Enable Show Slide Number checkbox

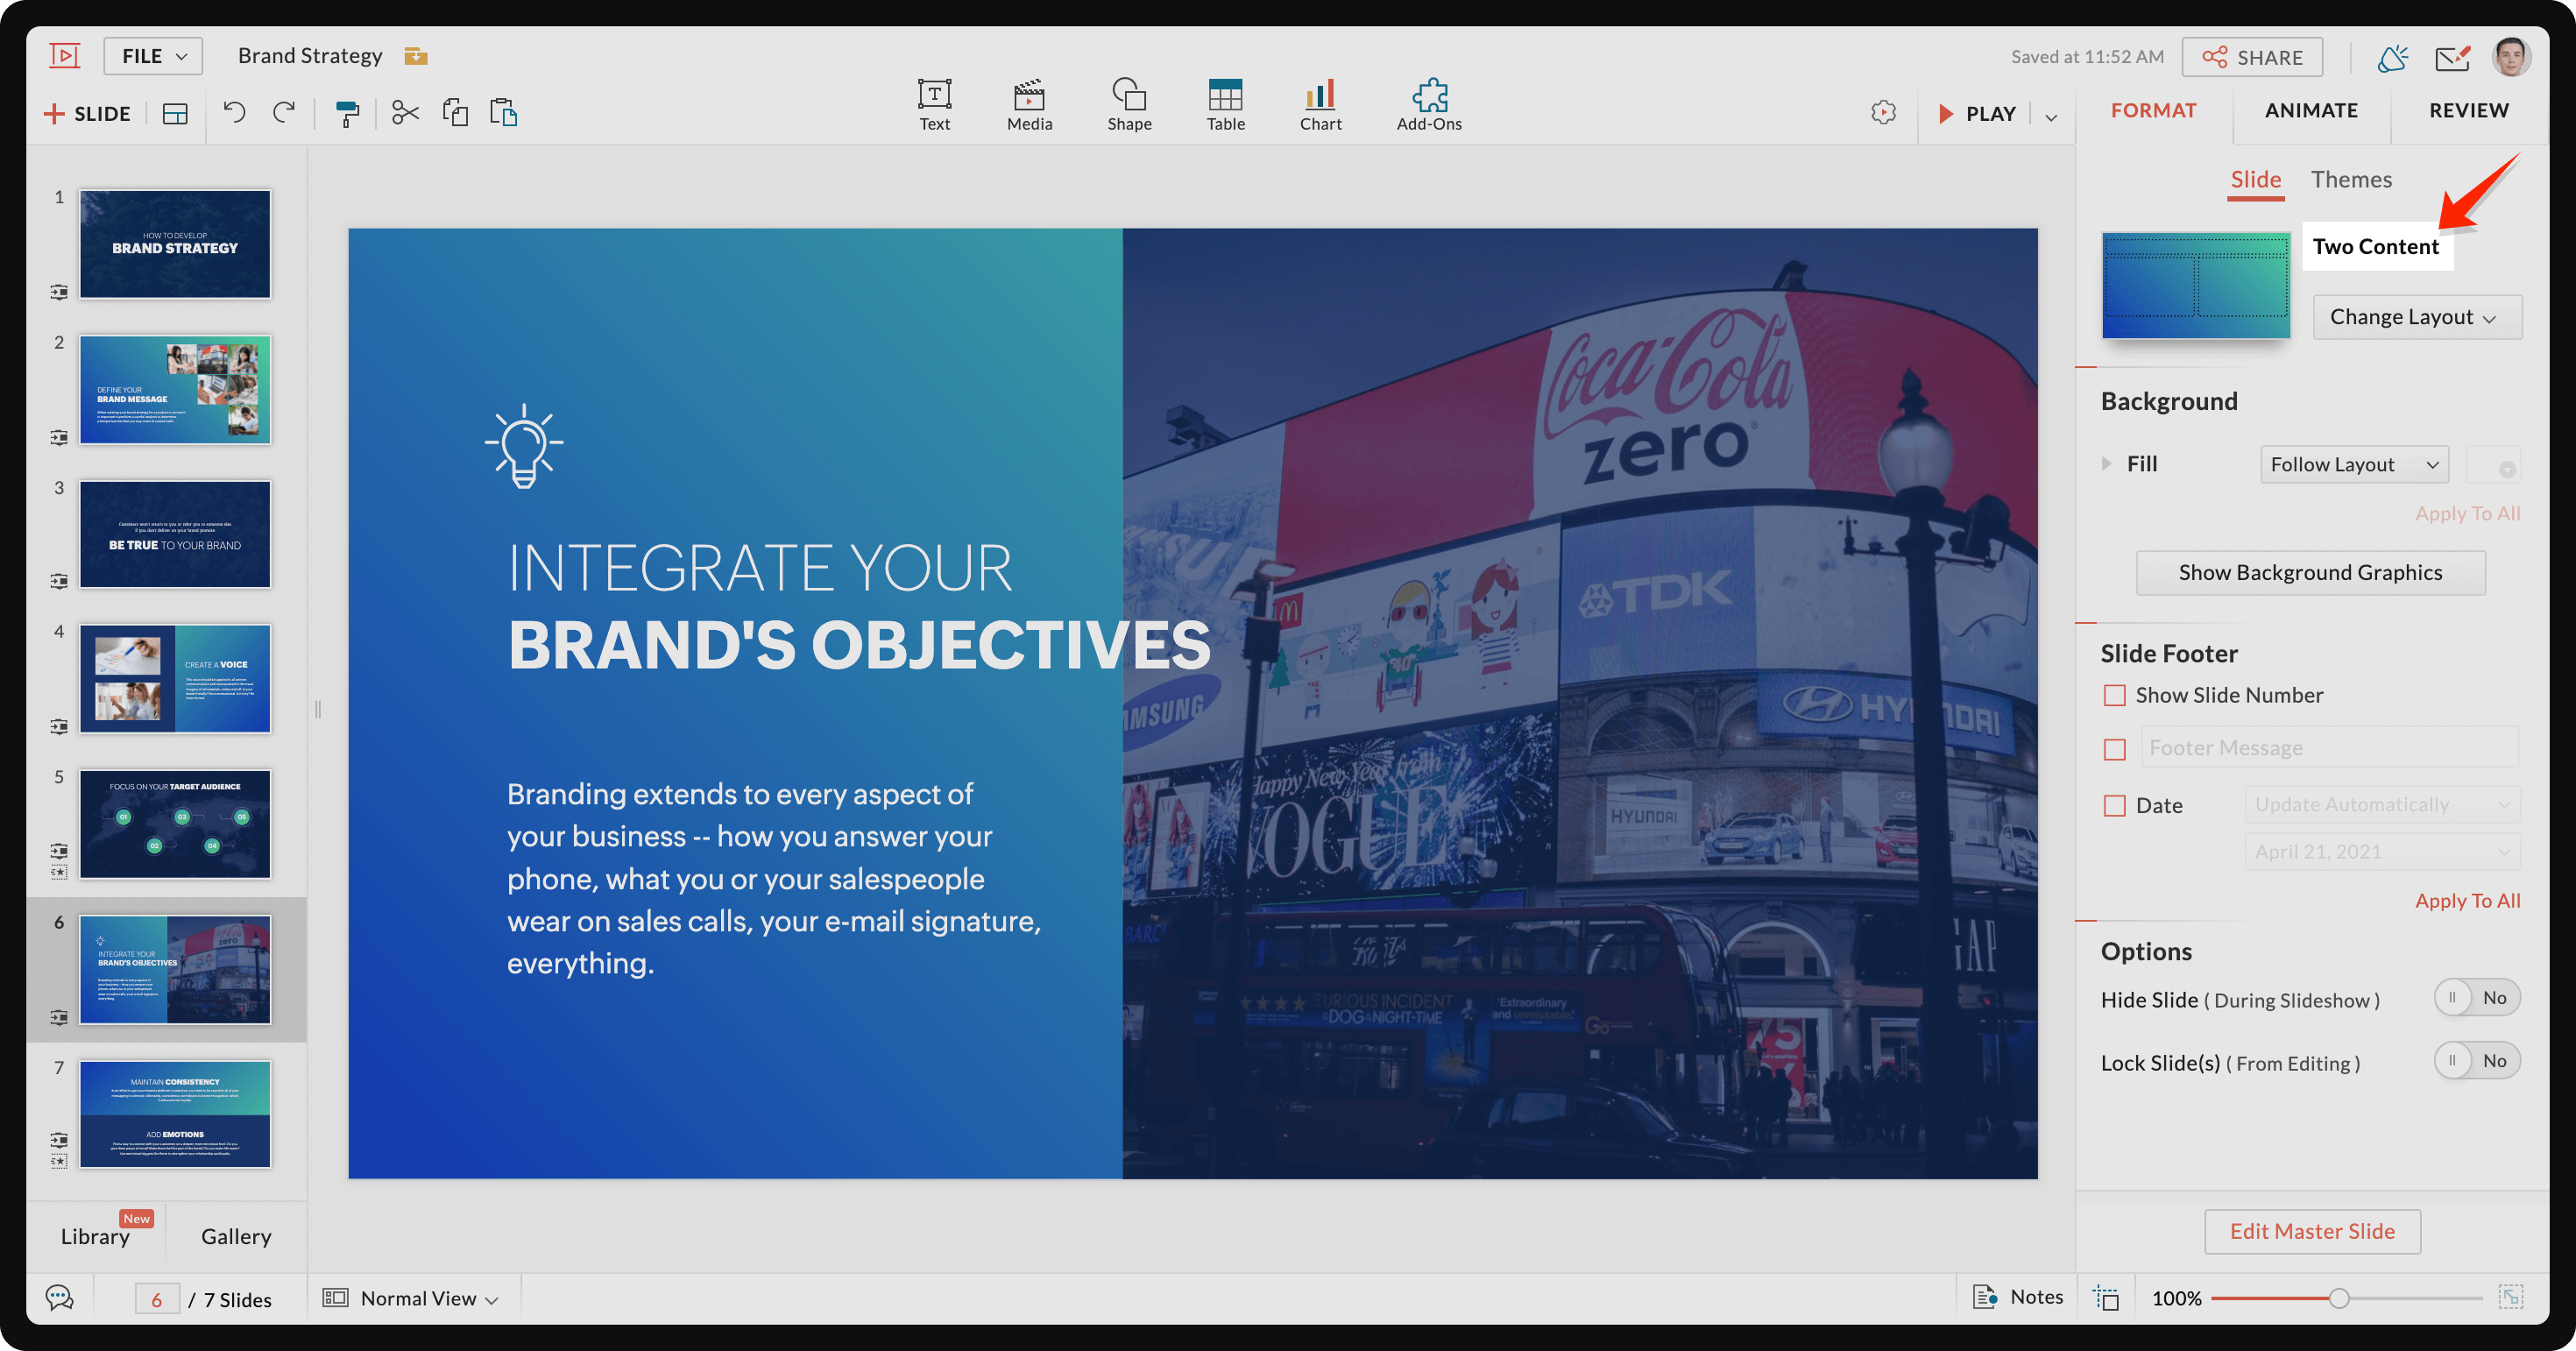[x=2114, y=695]
